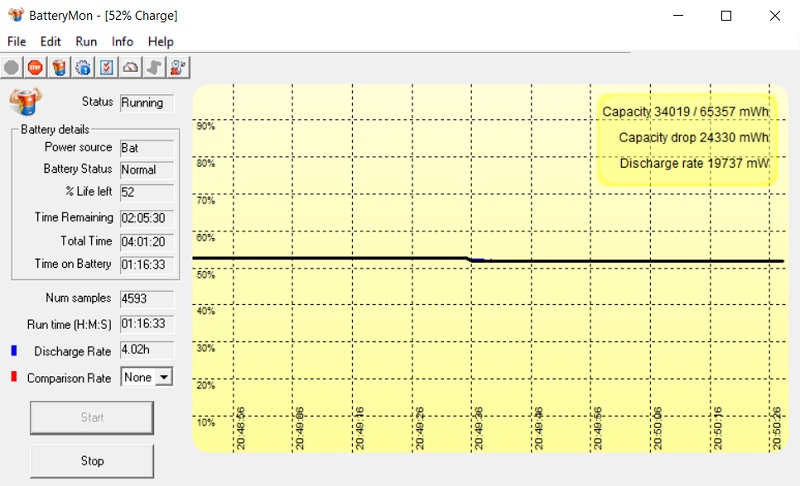Click the disabled Start button
This screenshot has width=800, height=486.
tap(92, 418)
